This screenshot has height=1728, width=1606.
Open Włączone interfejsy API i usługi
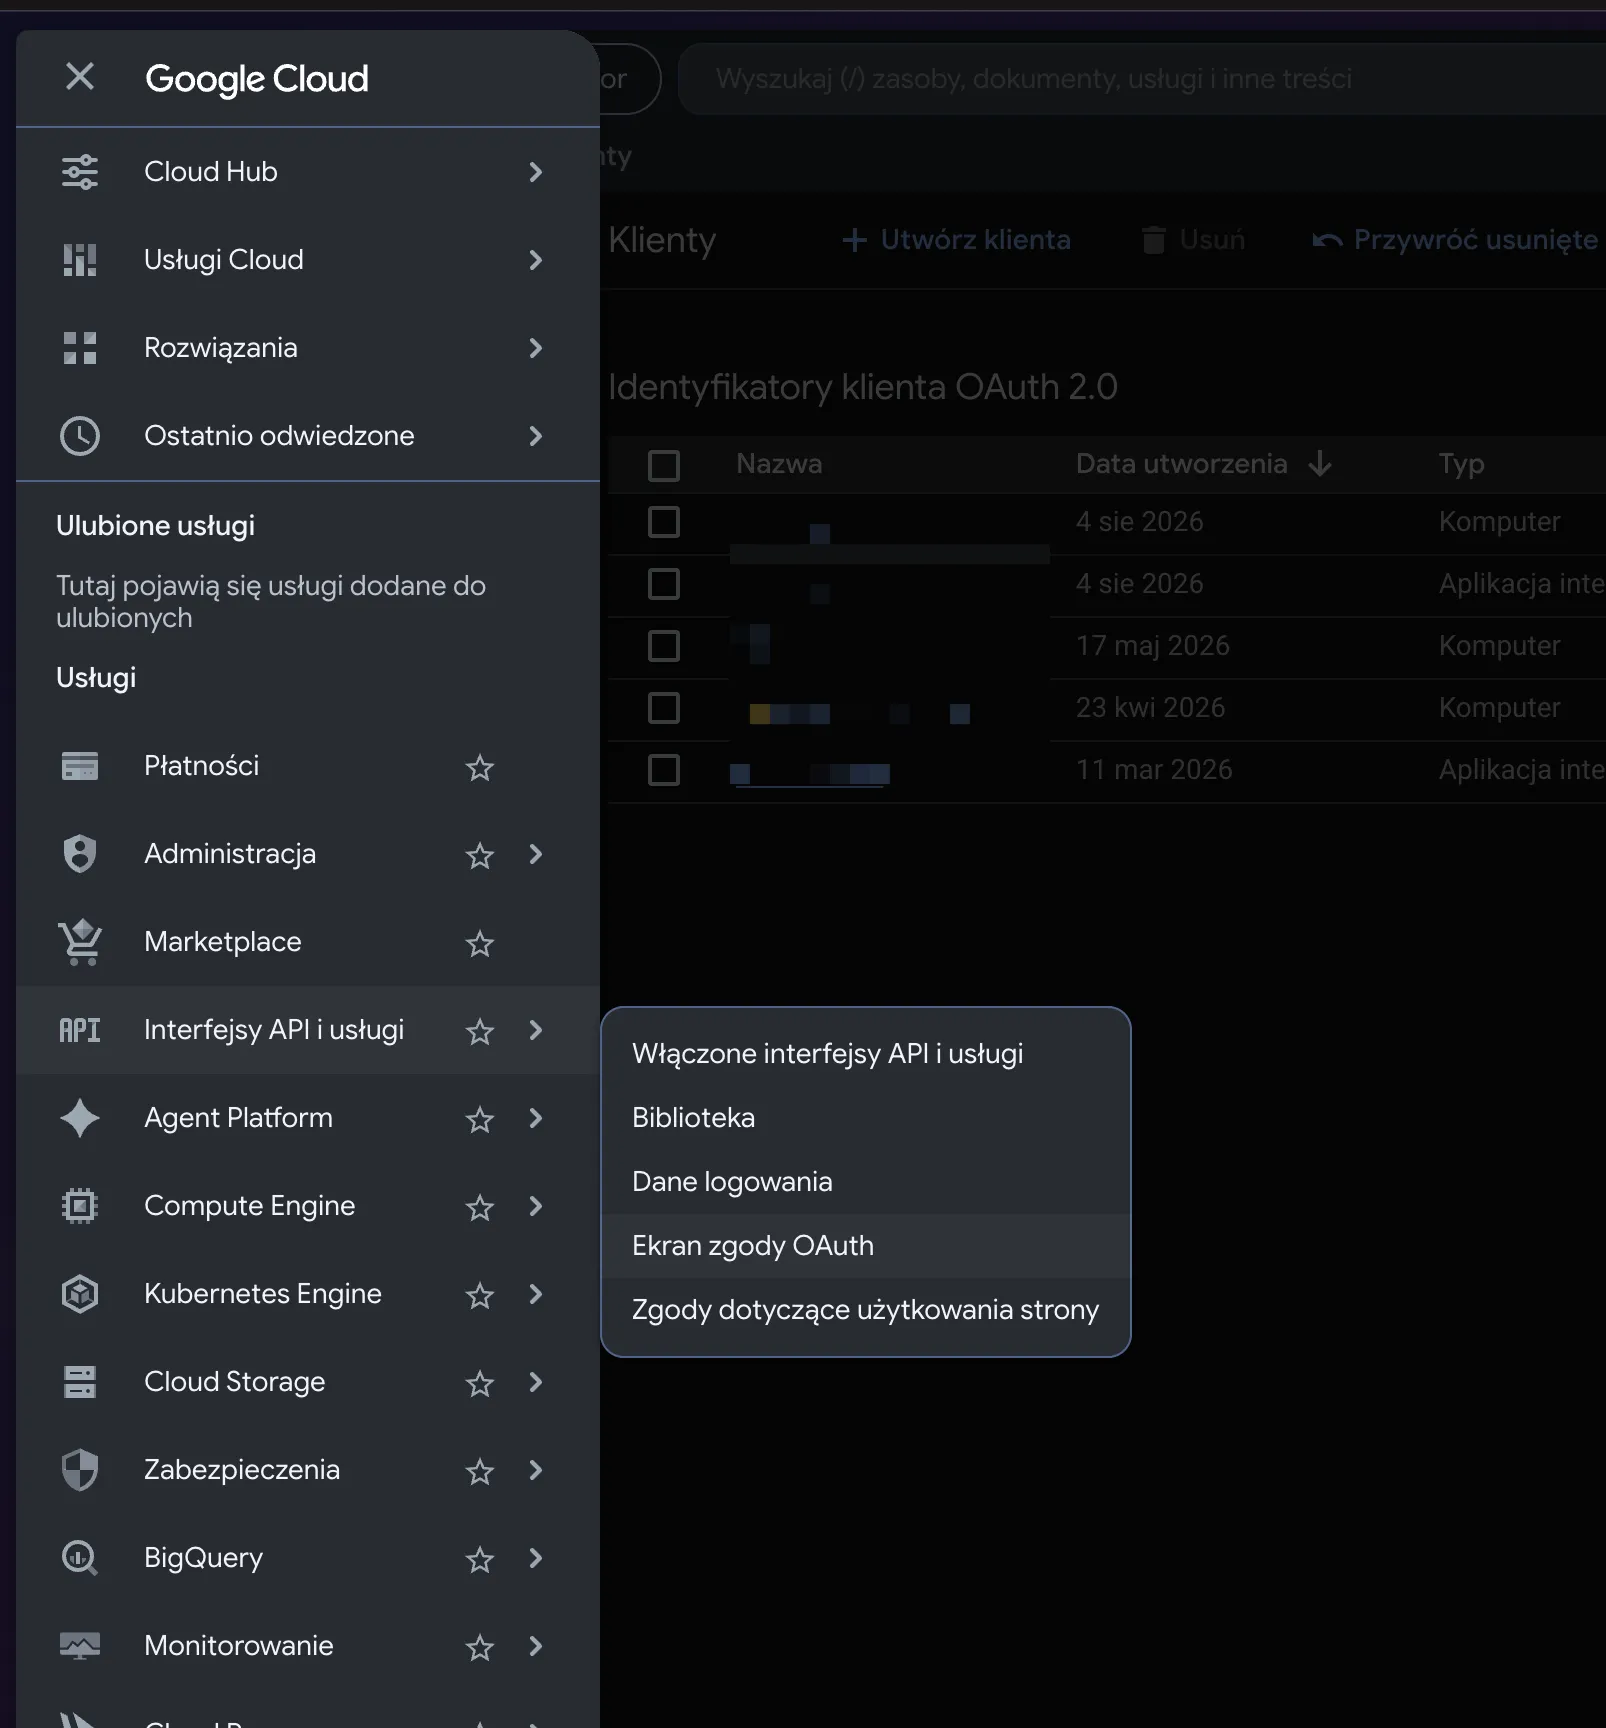click(866, 1054)
